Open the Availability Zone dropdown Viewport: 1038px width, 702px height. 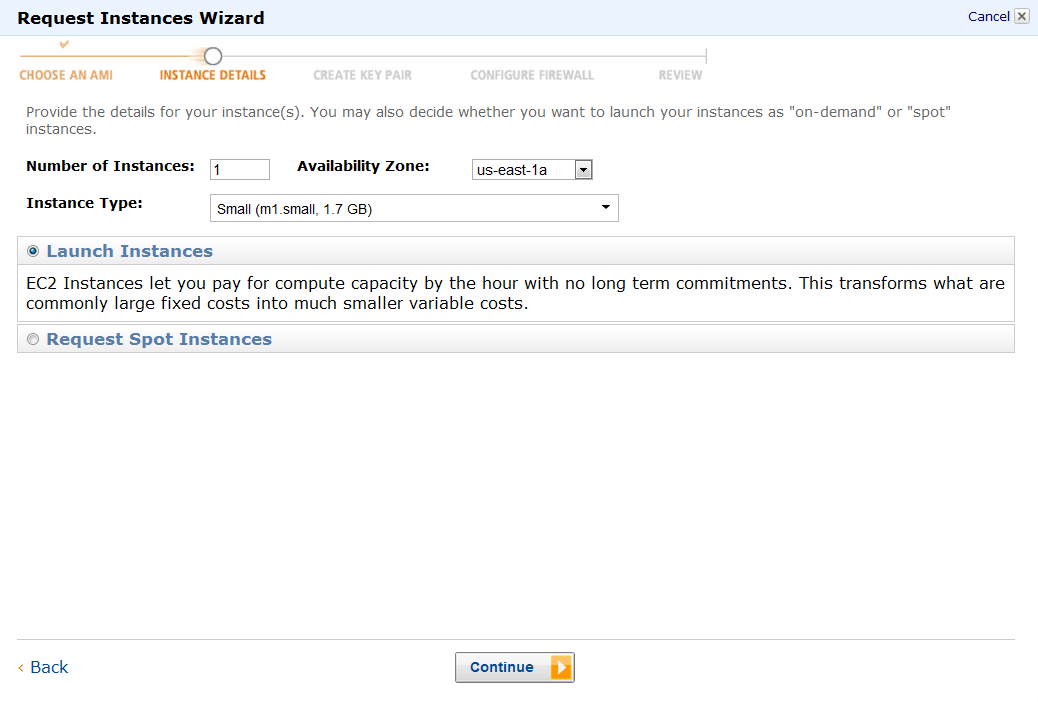532,170
